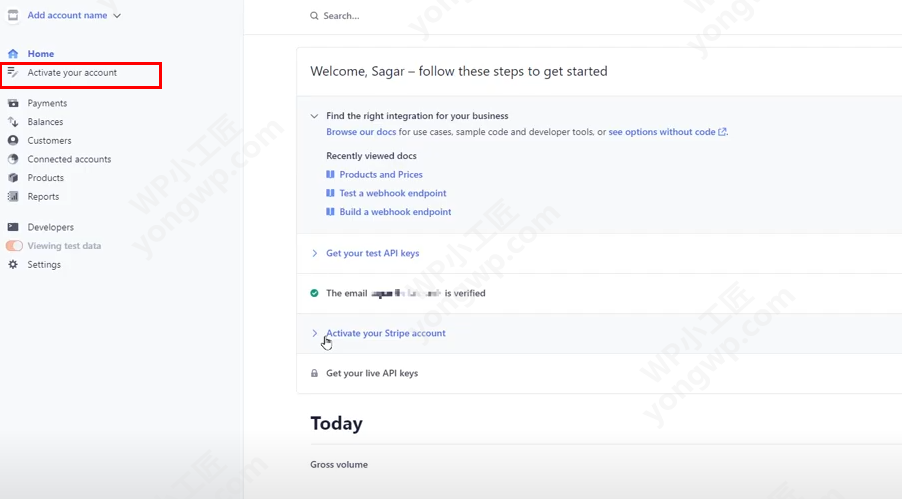Click the Home house icon
Image resolution: width=902 pixels, height=499 pixels.
[x=13, y=54]
